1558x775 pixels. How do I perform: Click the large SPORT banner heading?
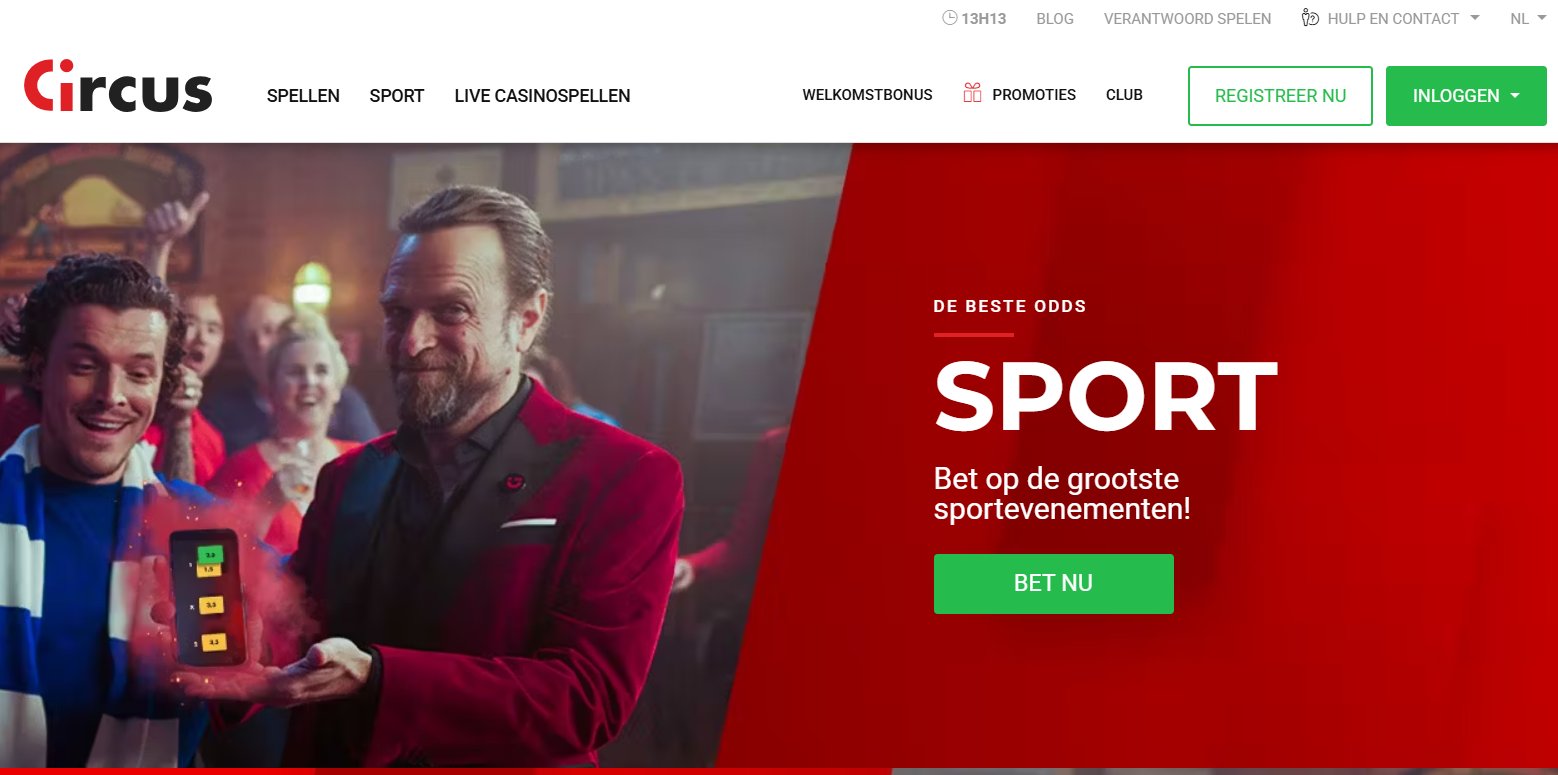point(1105,397)
